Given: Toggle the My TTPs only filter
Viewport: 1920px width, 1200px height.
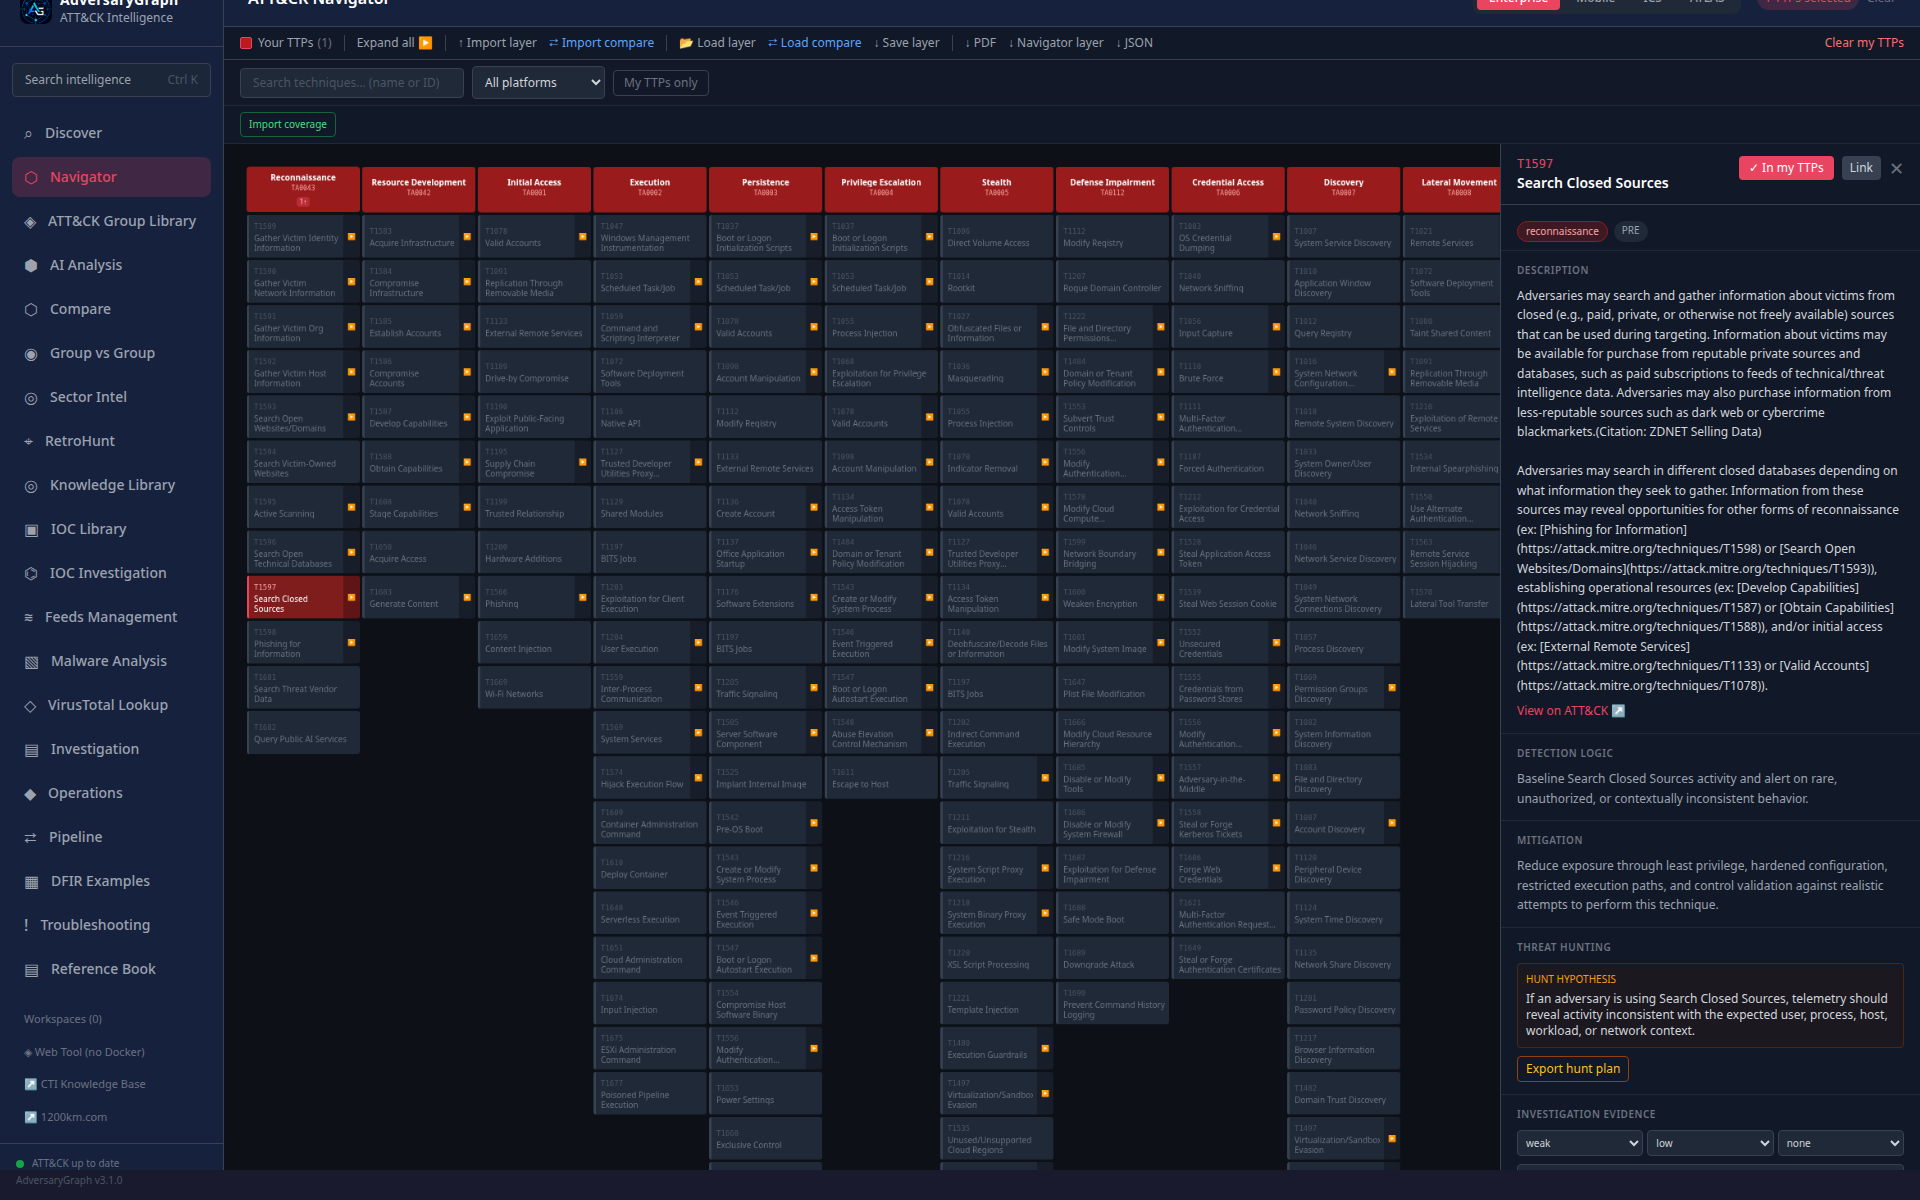Looking at the screenshot, I should point(661,83).
